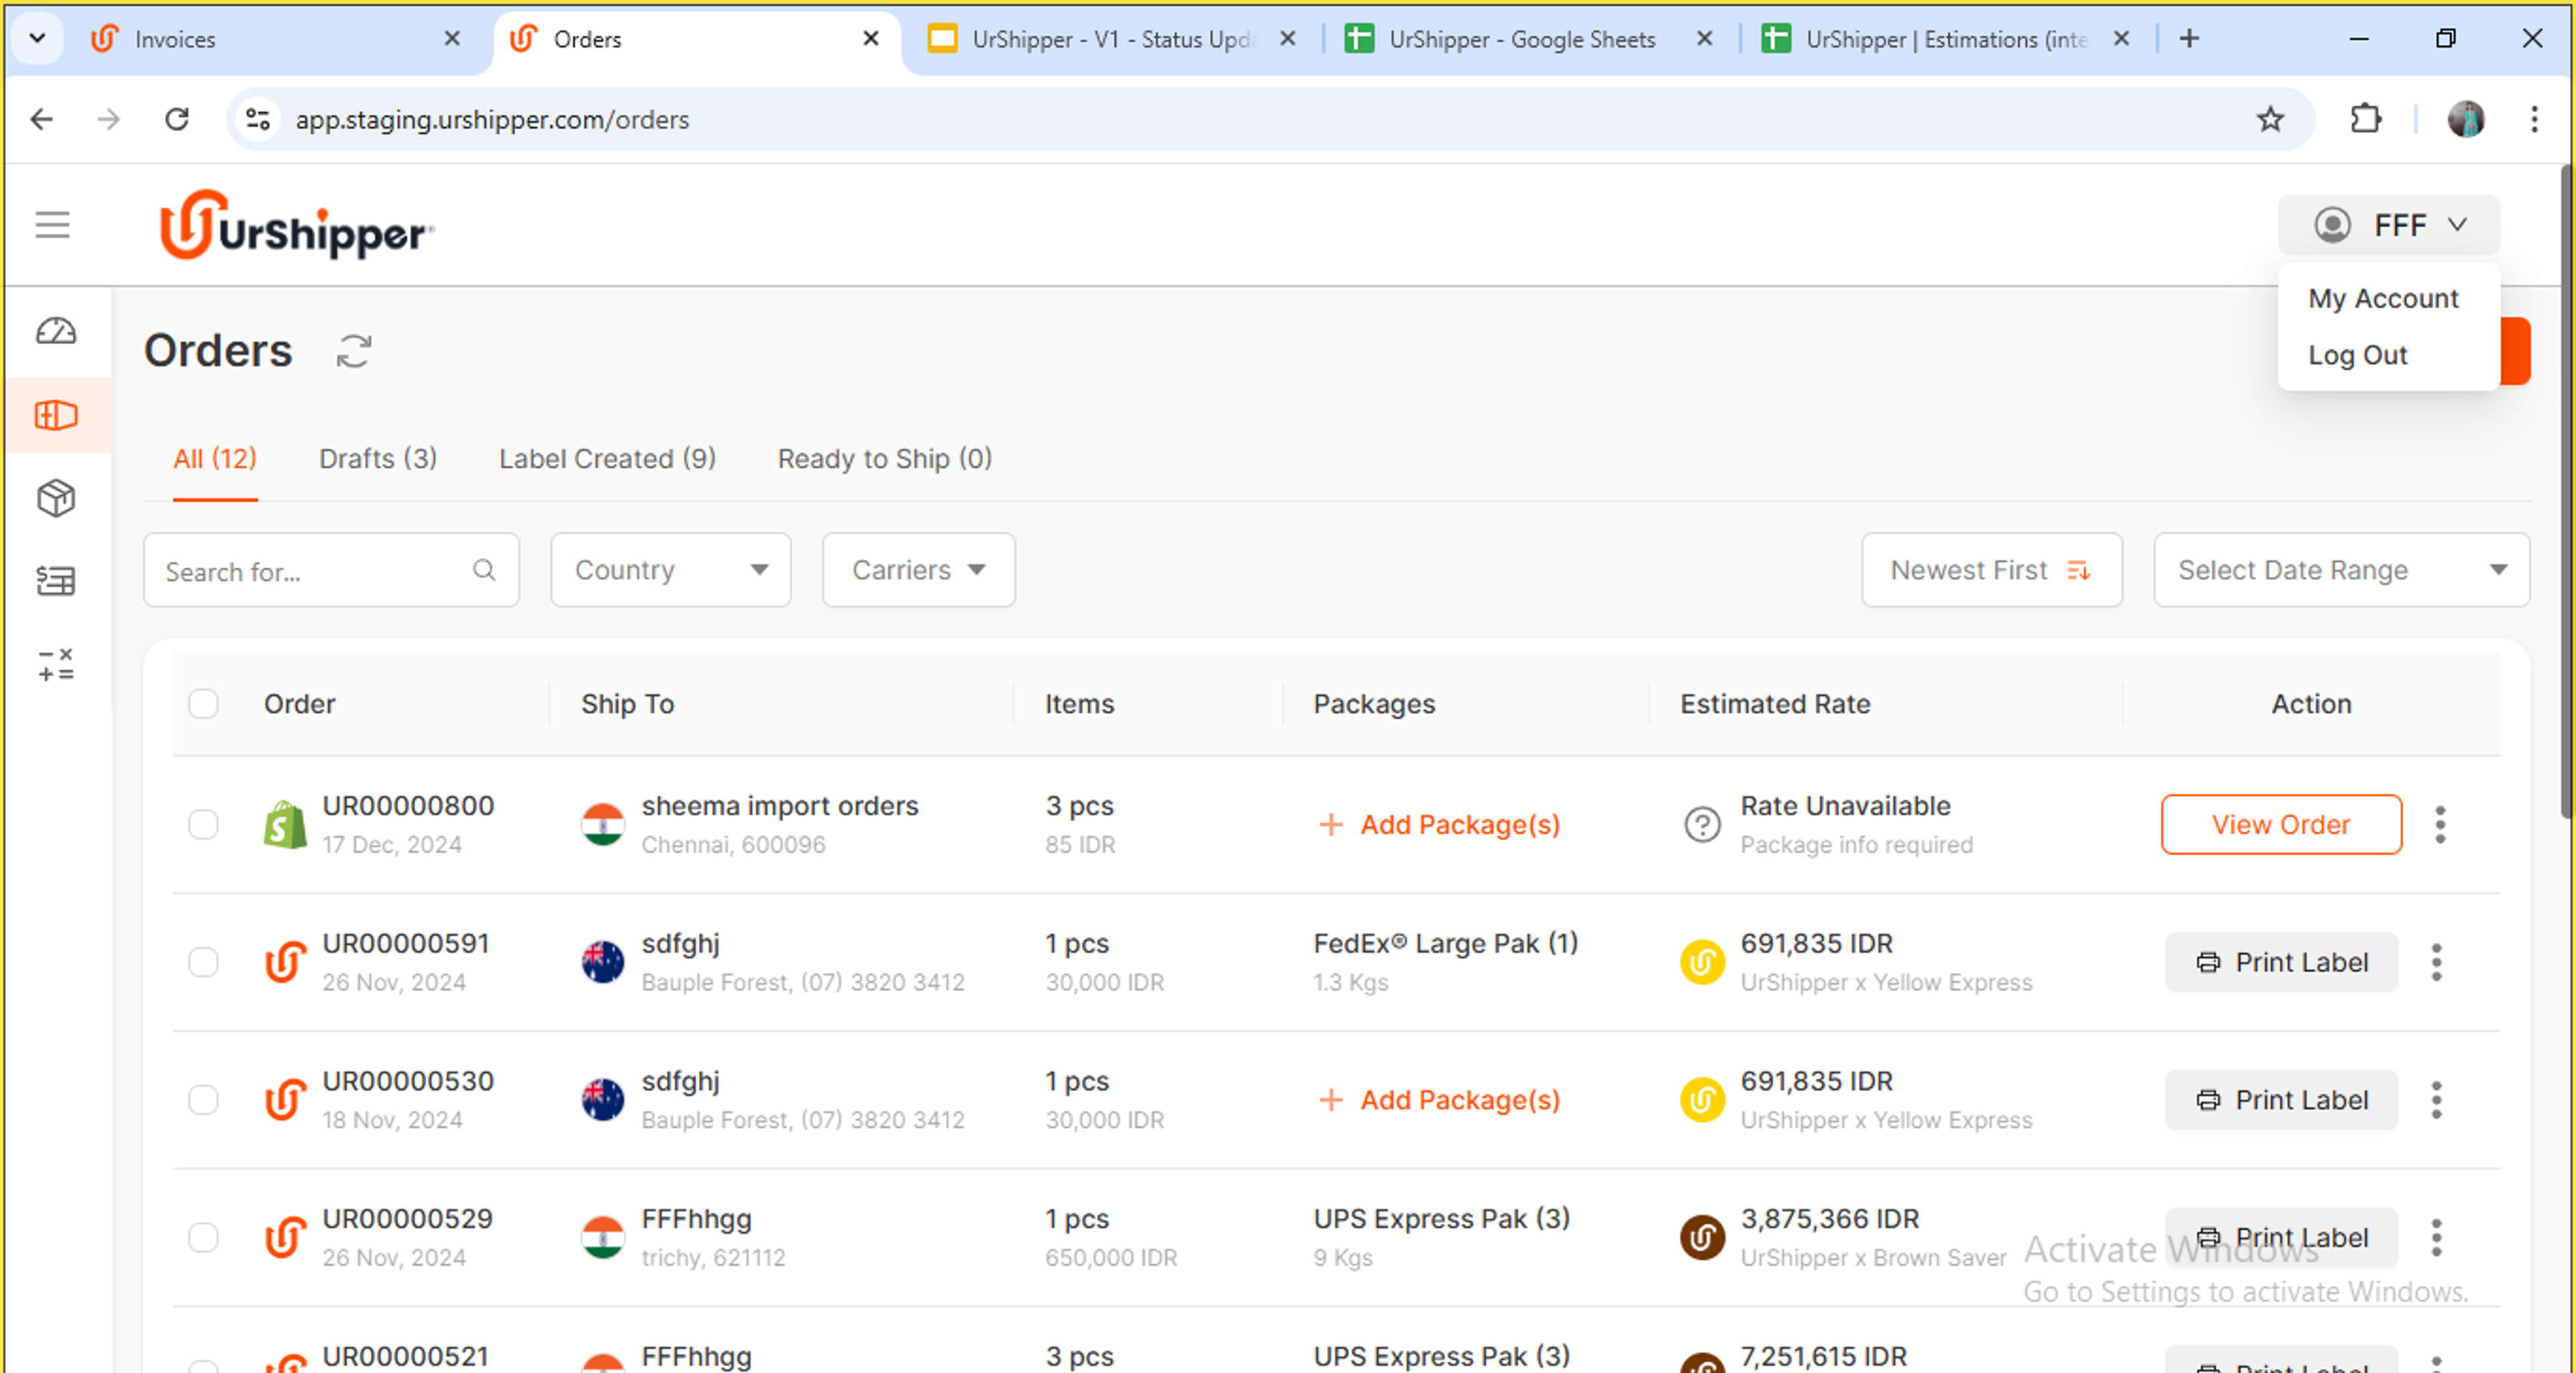Open the Invoices list sidebar icon
The image size is (2576, 1373).
pos(56,581)
